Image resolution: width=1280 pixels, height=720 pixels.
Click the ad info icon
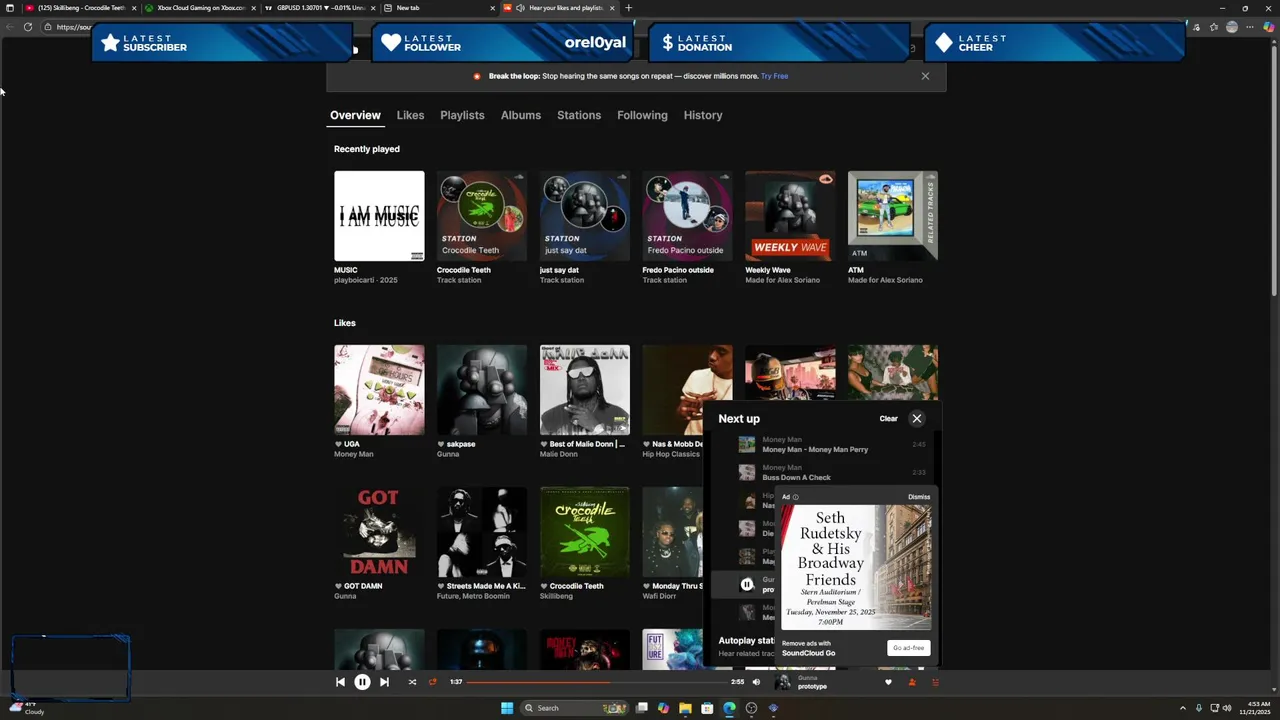[796, 497]
